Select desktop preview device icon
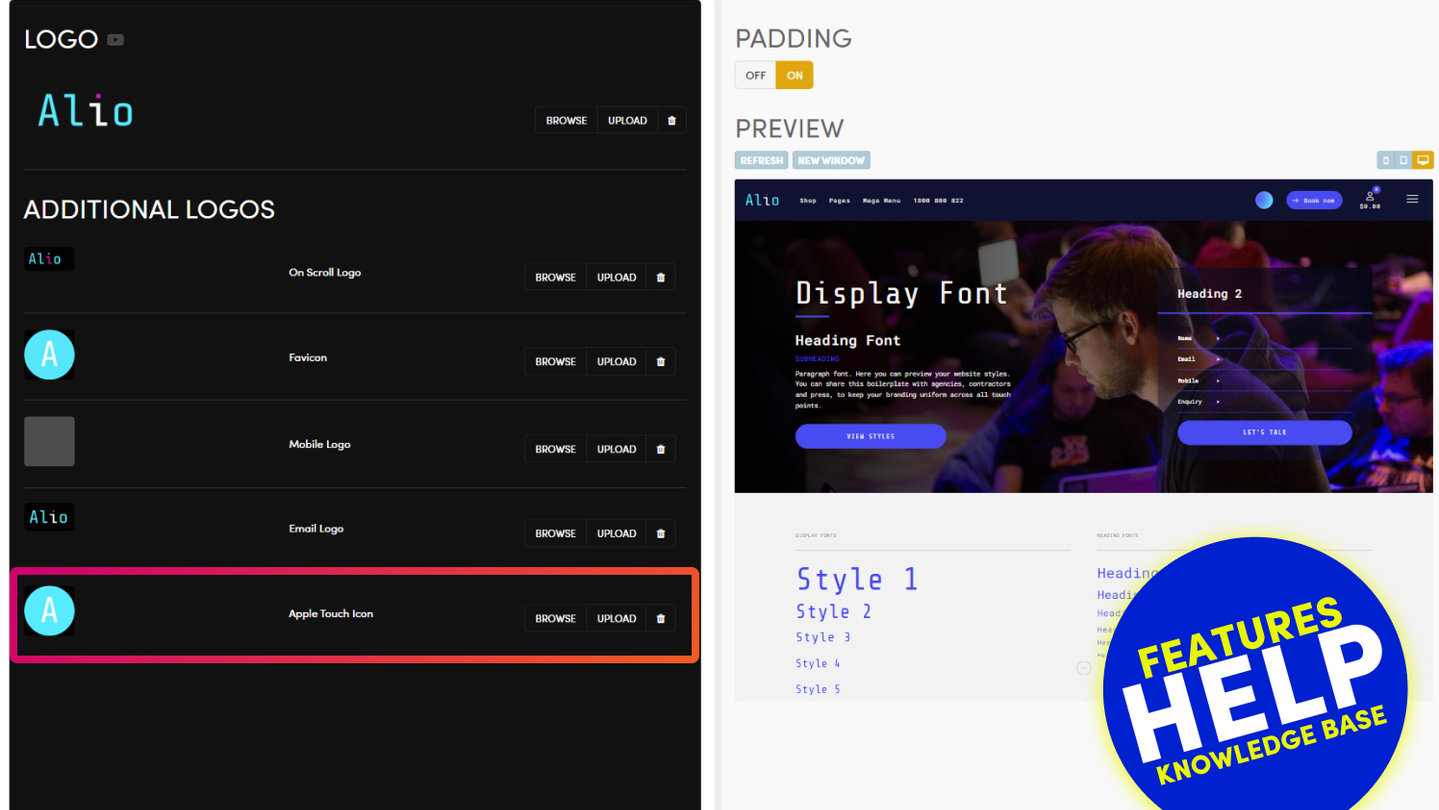 click(x=1423, y=160)
